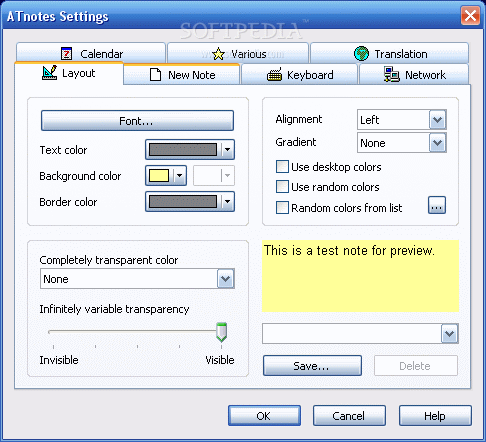Click the Font... button
486x442 pixels.
(137, 121)
